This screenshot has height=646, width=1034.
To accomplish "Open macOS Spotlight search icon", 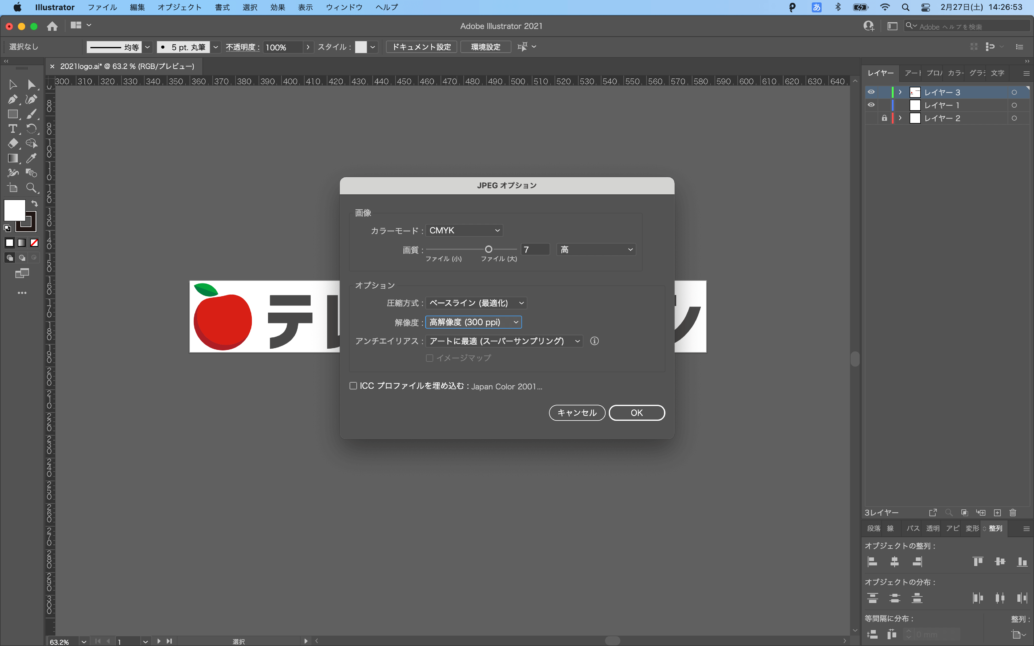I will [x=905, y=7].
